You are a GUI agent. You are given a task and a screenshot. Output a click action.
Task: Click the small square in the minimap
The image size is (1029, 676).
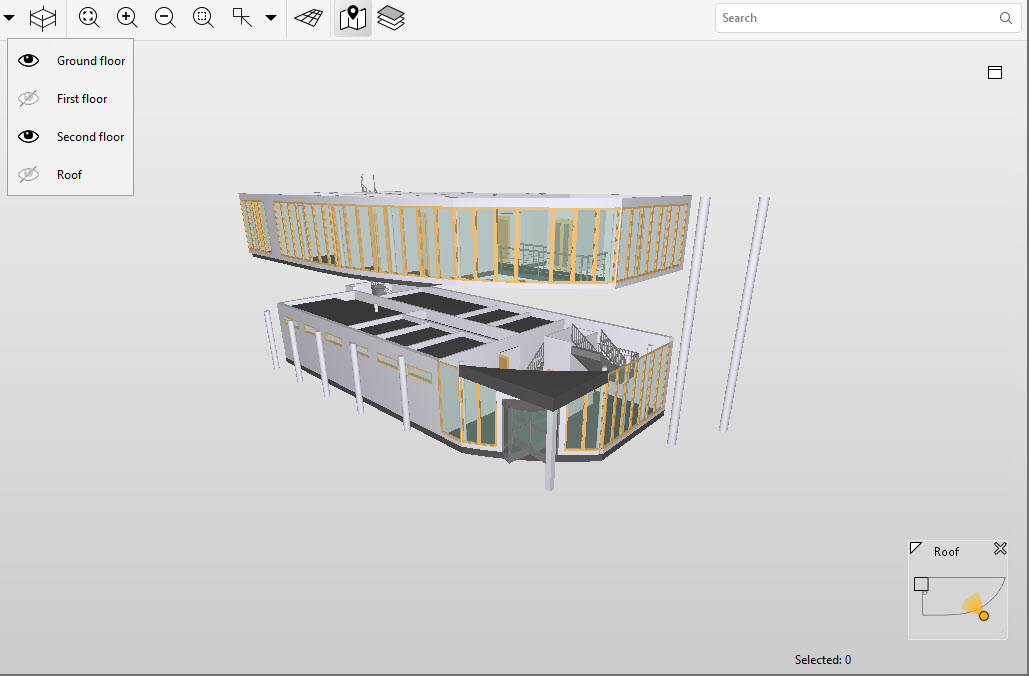[x=921, y=583]
